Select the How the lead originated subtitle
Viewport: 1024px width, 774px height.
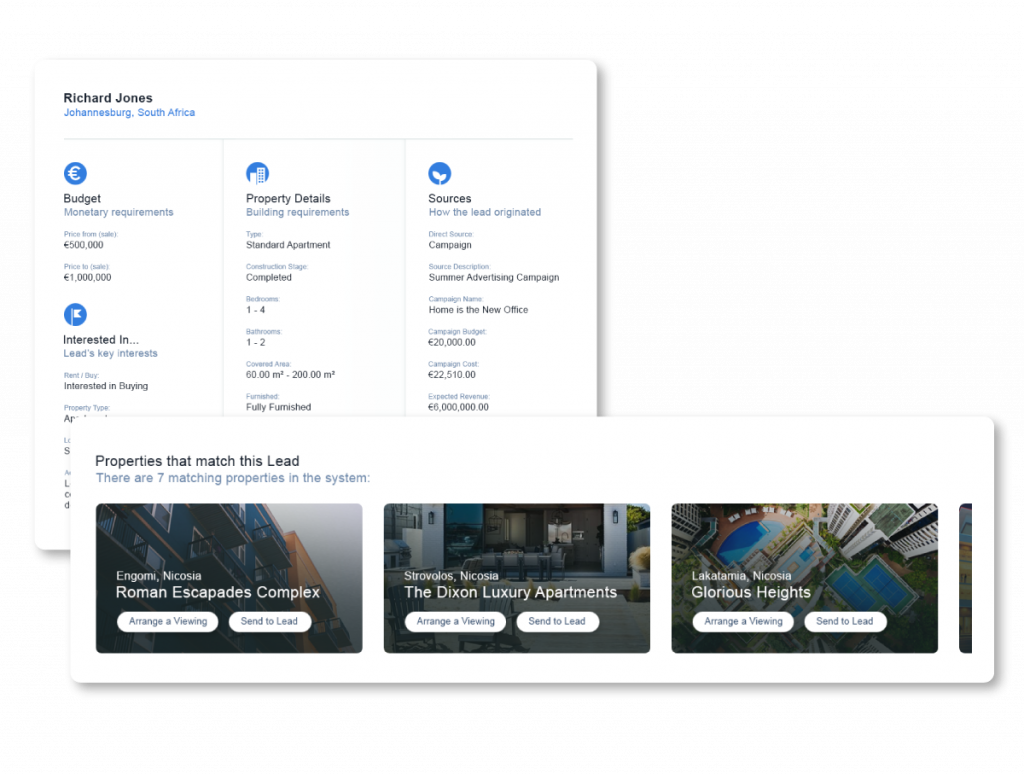(485, 212)
